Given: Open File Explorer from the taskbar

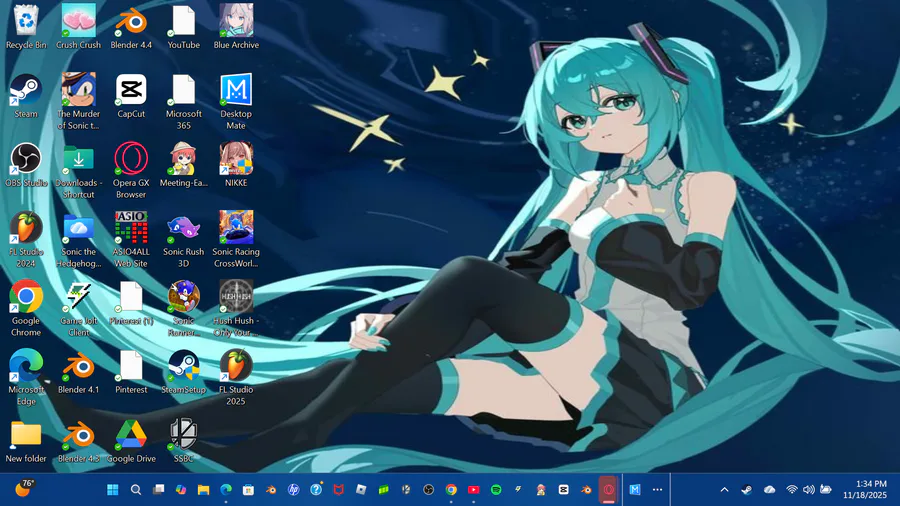Looking at the screenshot, I should click(x=203, y=489).
